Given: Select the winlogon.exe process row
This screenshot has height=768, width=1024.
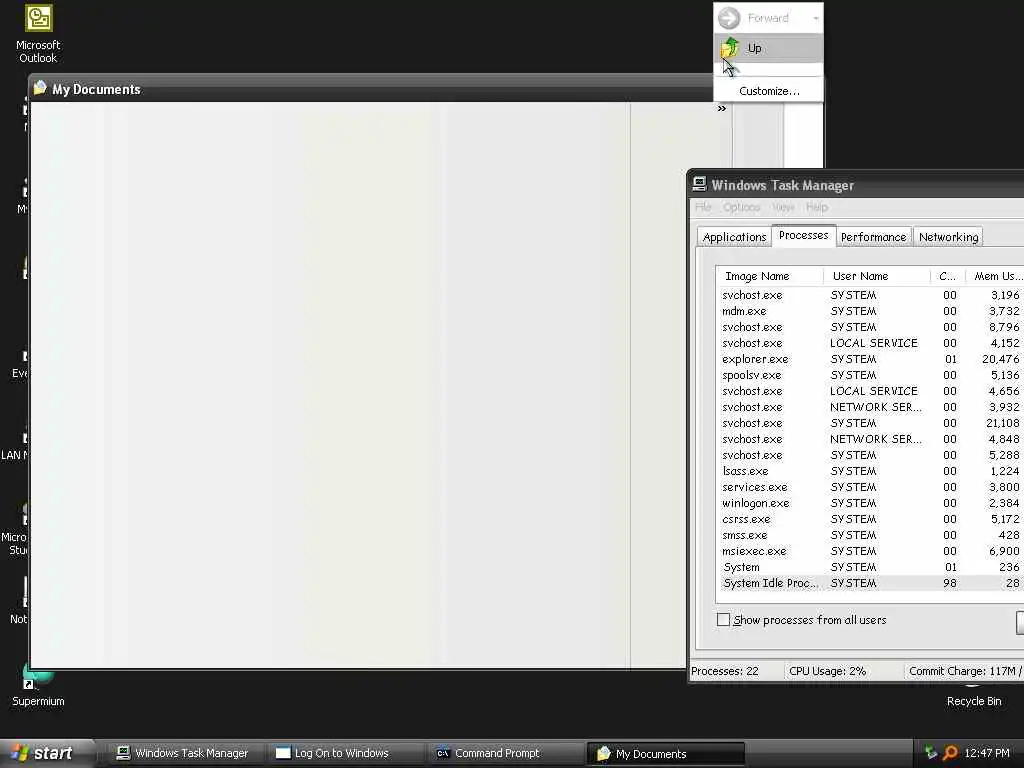Looking at the screenshot, I should click(871, 503).
